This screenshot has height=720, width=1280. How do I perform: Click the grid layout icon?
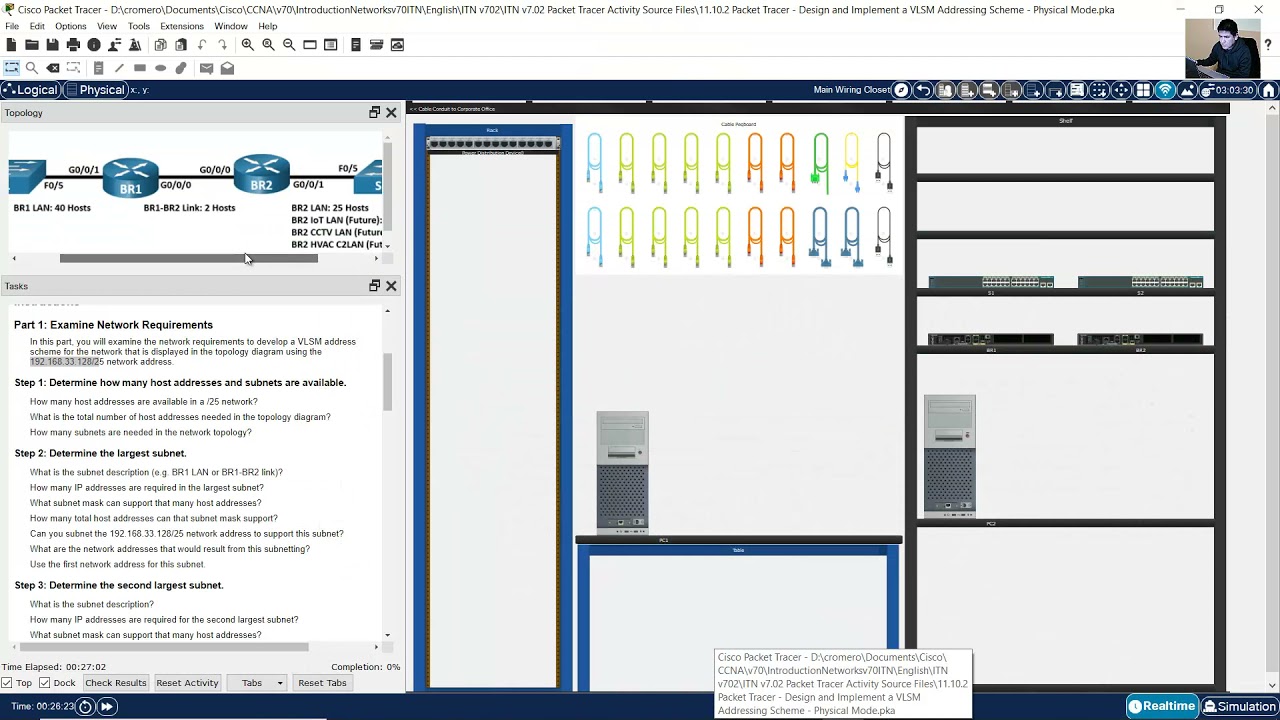(x=1143, y=90)
